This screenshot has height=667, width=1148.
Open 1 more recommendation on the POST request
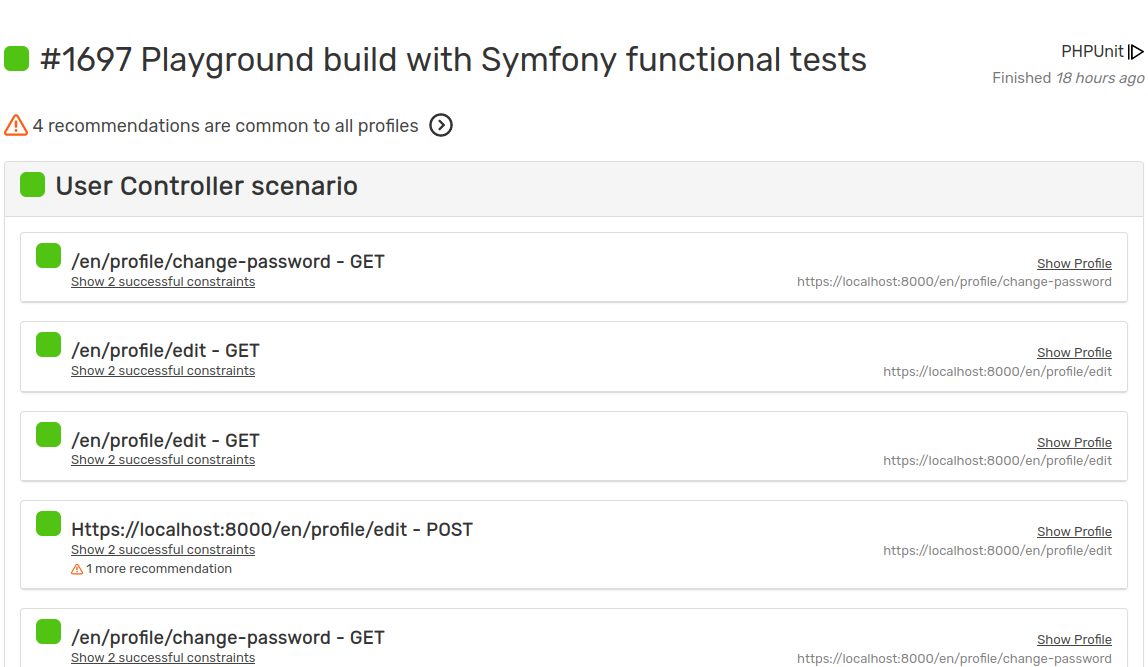click(158, 568)
